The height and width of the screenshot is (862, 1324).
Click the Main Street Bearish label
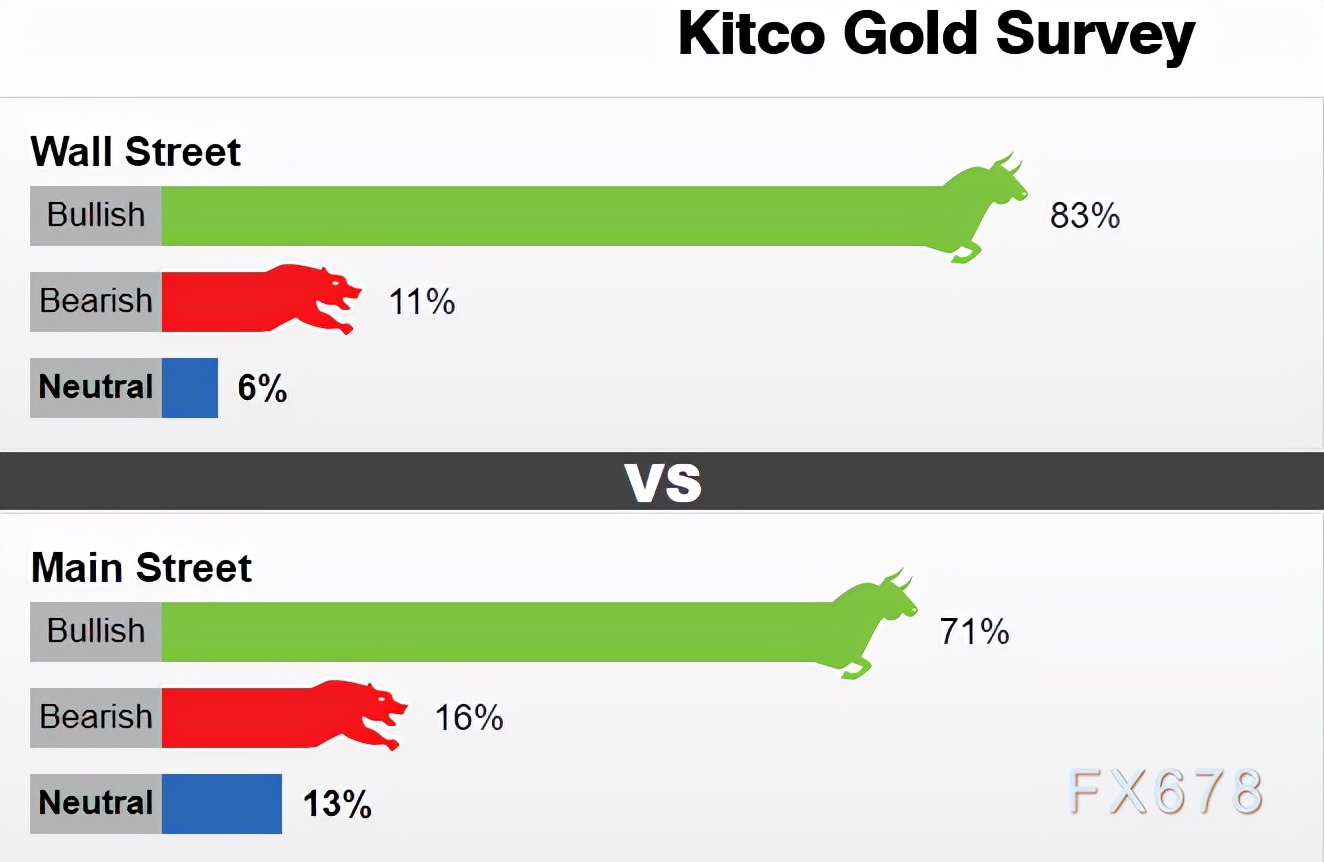click(96, 717)
